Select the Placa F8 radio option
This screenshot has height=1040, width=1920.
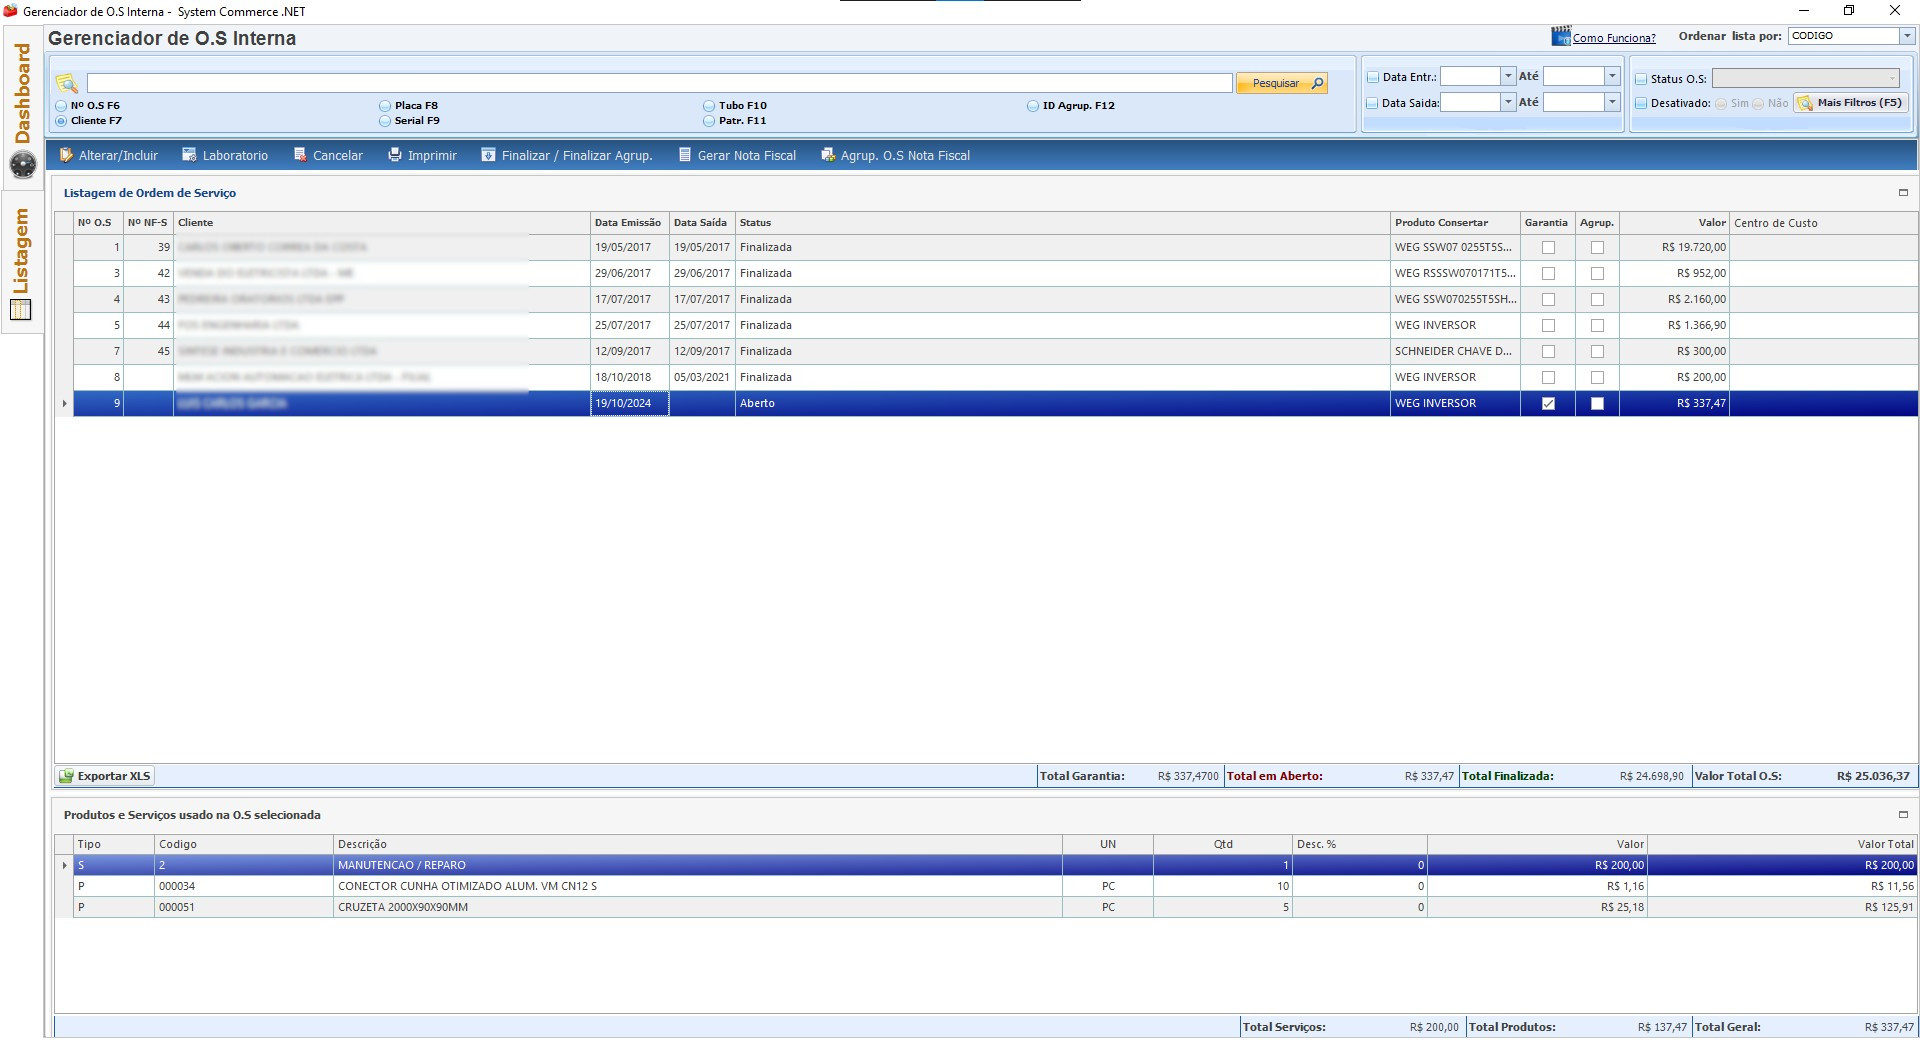click(x=385, y=106)
